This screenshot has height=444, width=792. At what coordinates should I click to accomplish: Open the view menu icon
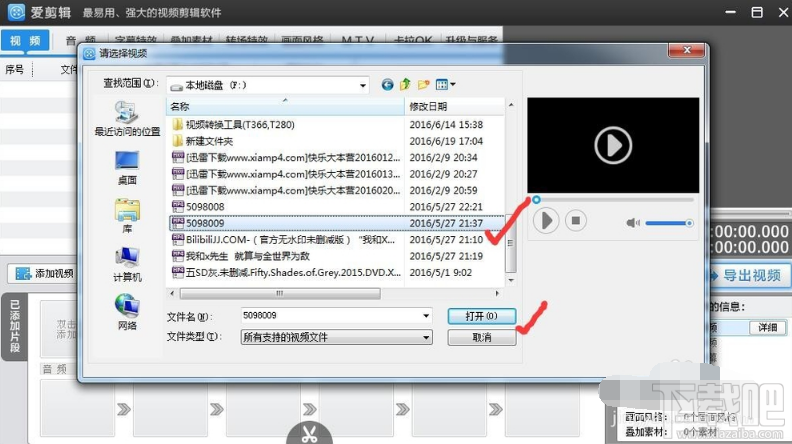point(446,85)
